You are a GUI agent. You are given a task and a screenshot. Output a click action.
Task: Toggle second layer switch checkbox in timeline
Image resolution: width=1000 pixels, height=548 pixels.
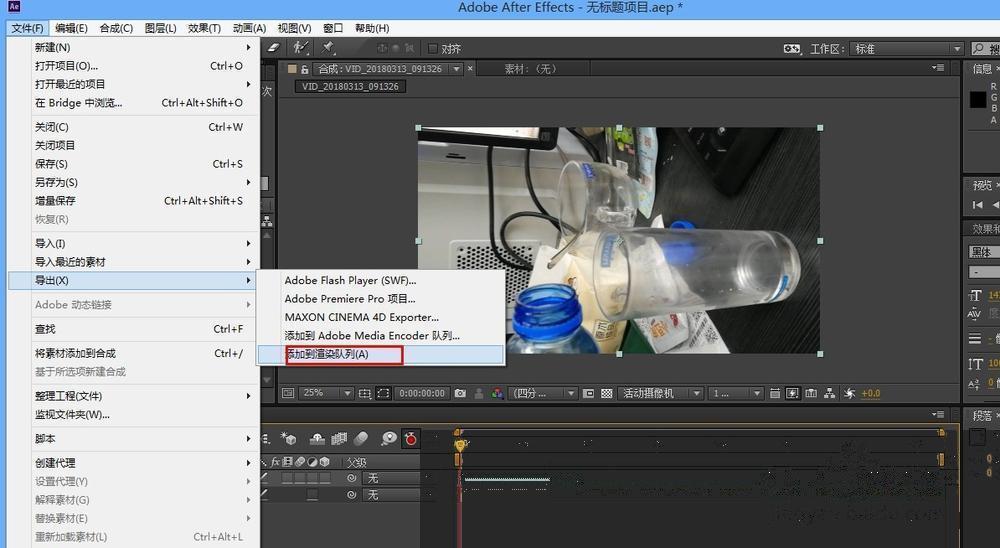(x=312, y=495)
